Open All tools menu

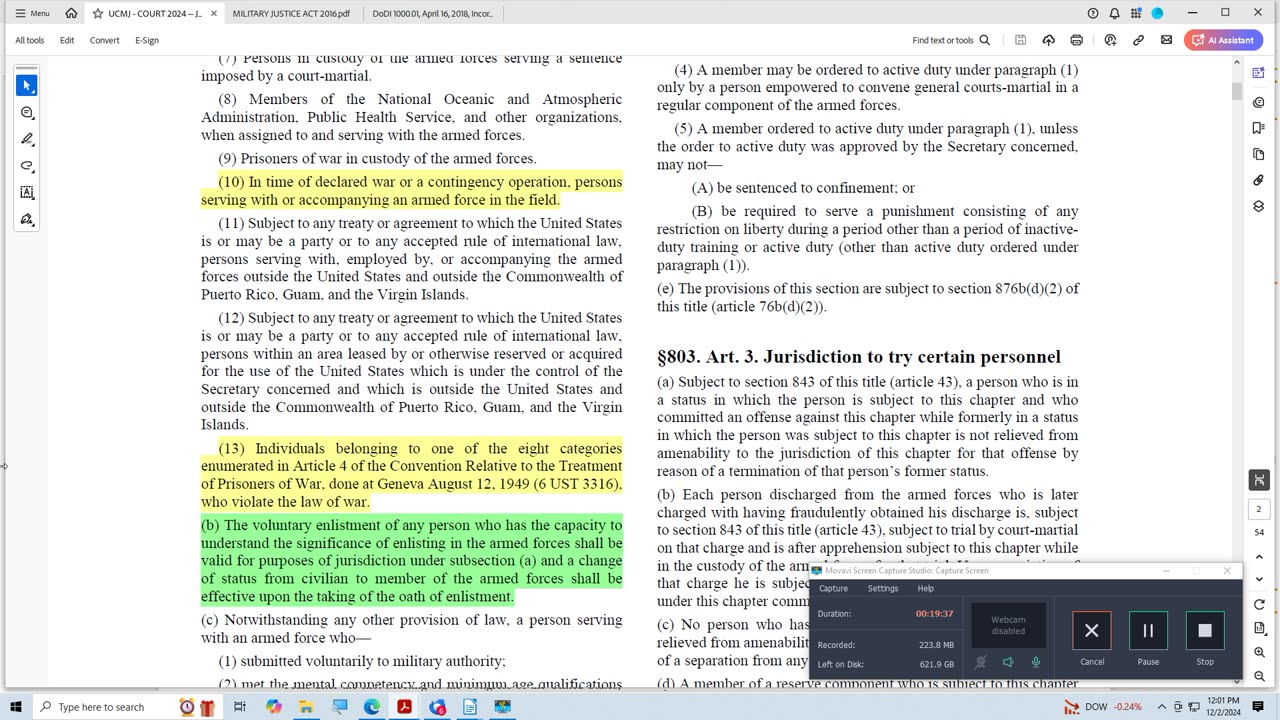[x=30, y=40]
